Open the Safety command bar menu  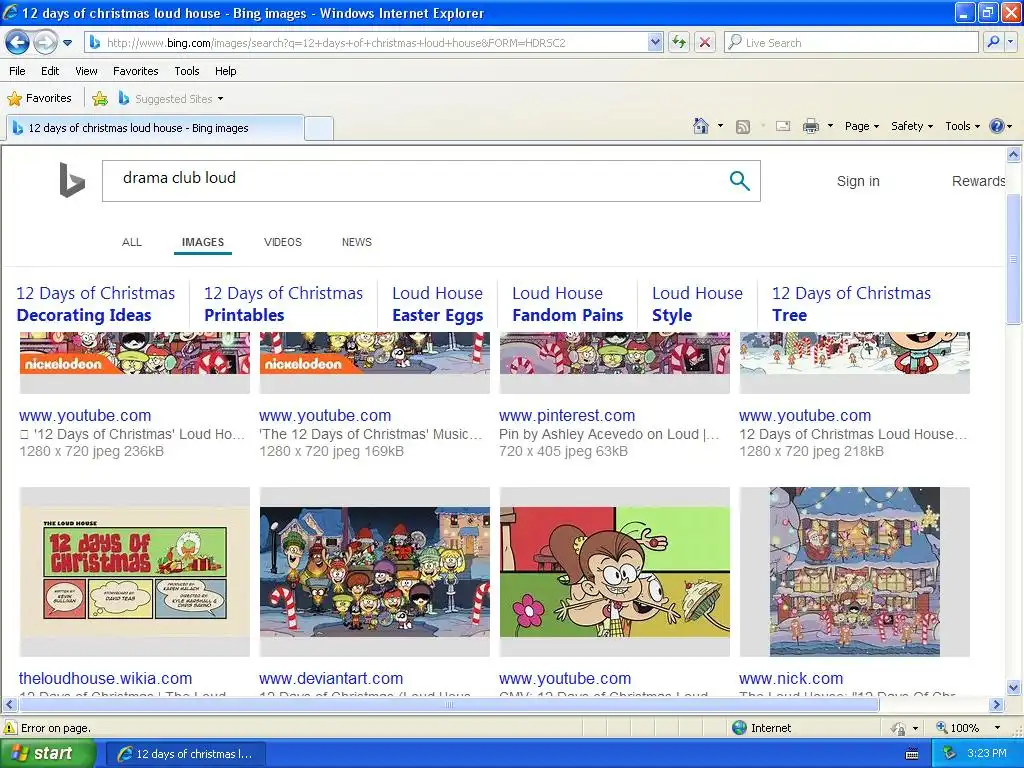pos(912,126)
